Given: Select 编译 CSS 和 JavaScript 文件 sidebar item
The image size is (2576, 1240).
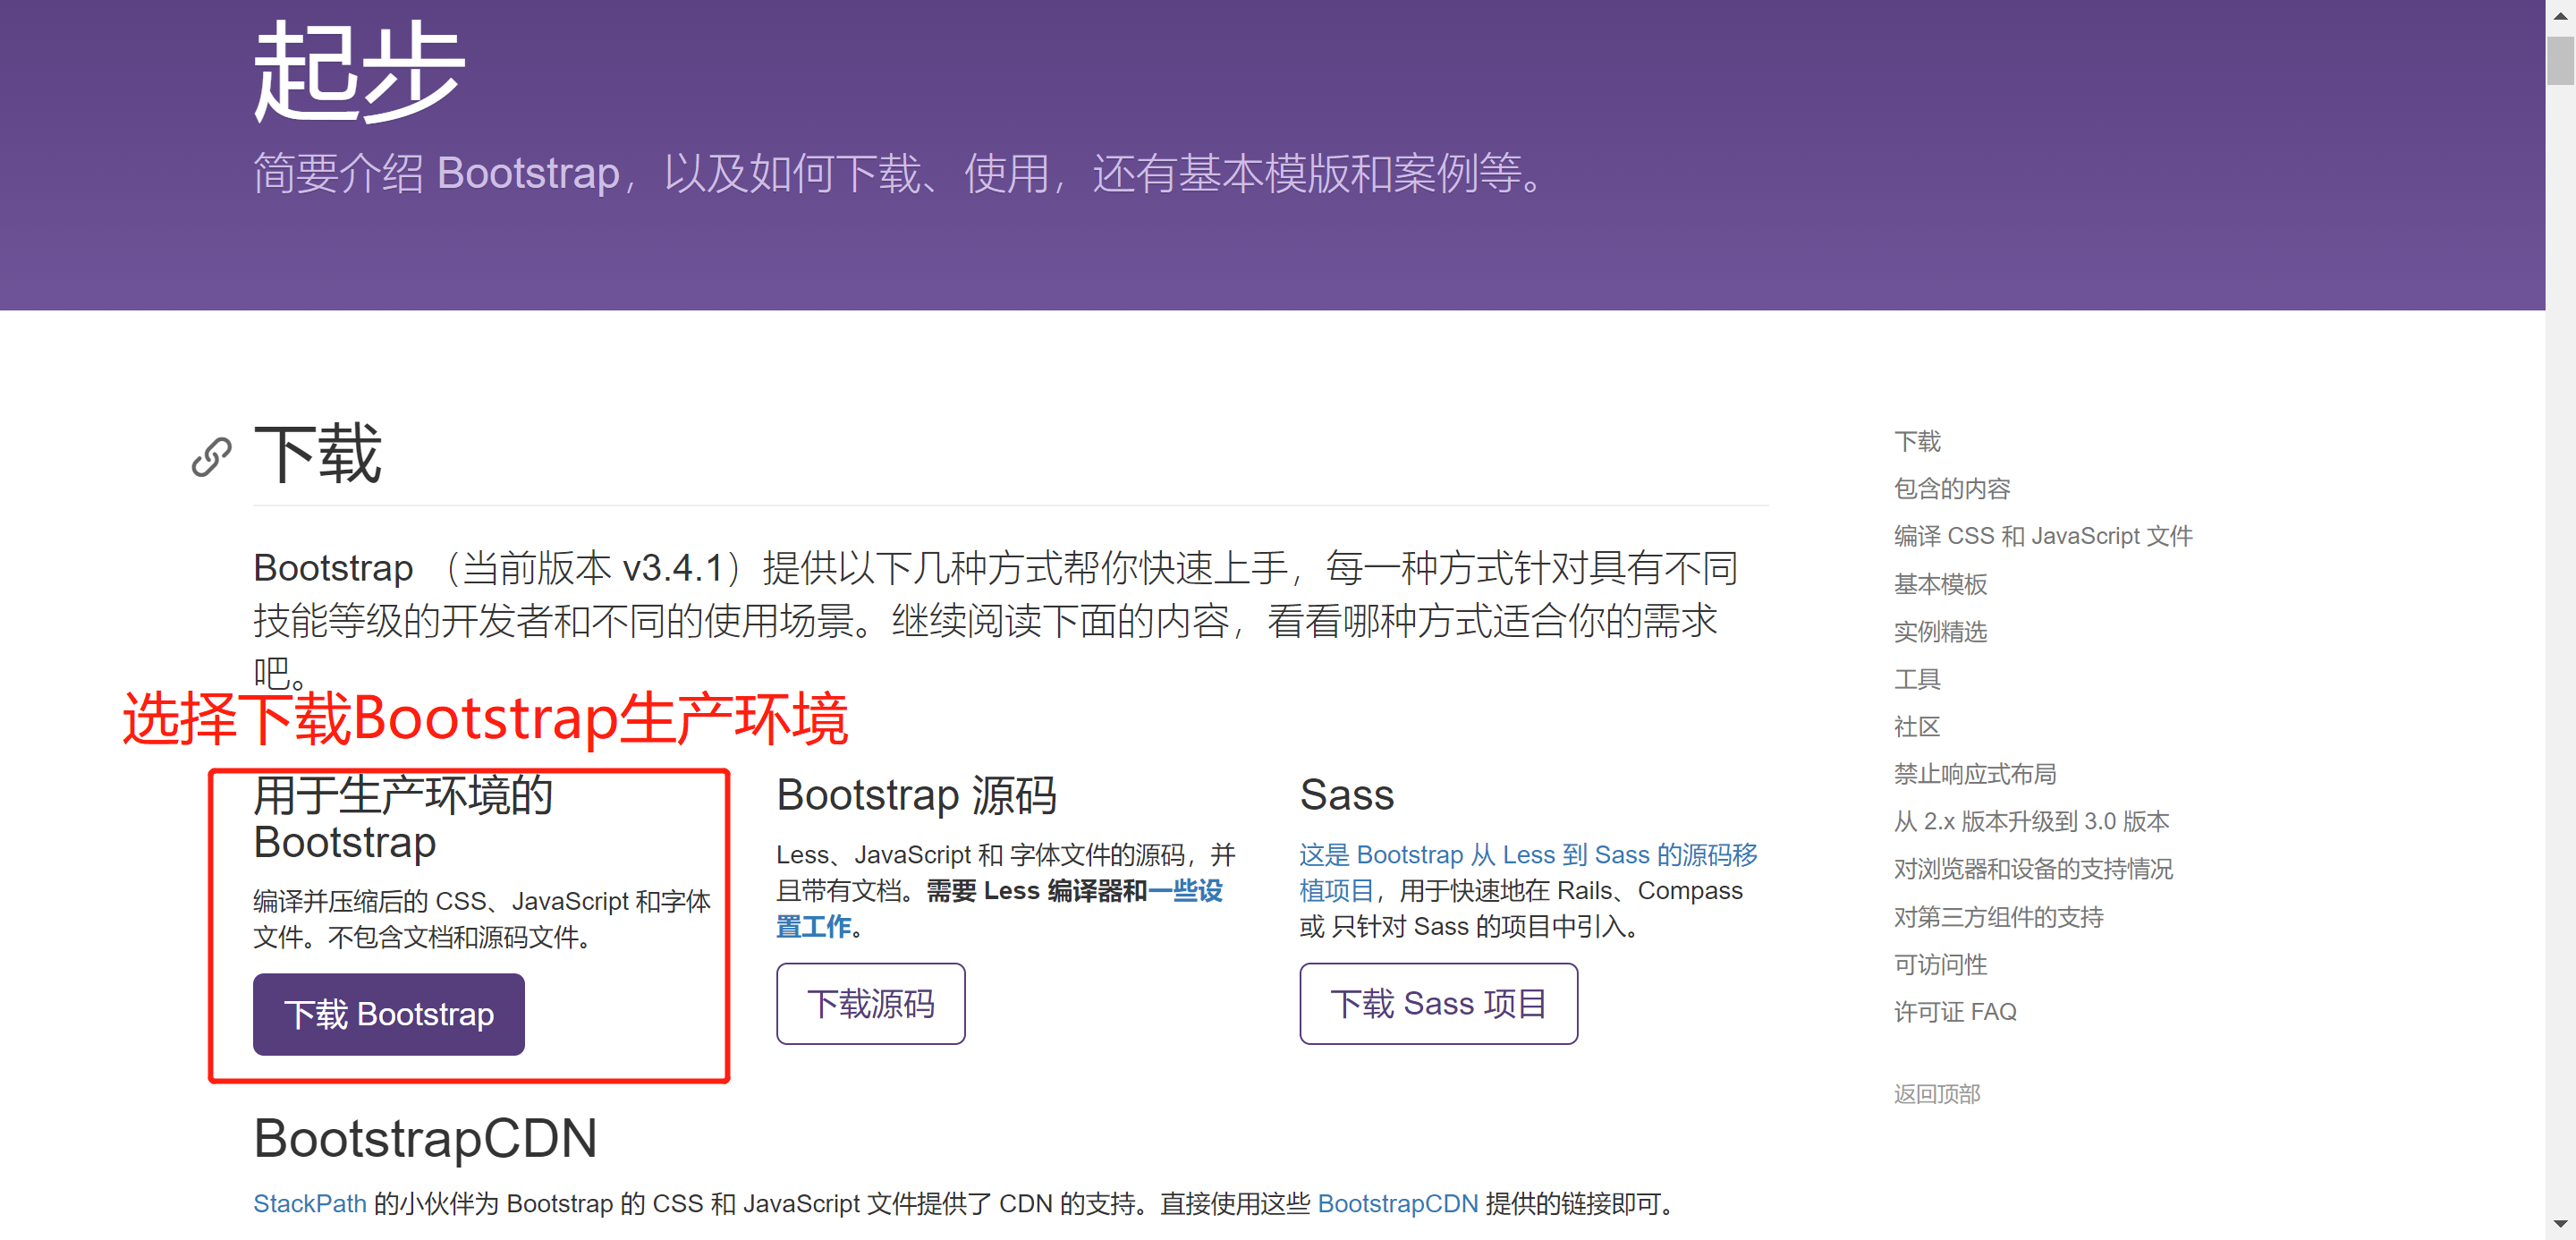Looking at the screenshot, I should tap(2042, 536).
